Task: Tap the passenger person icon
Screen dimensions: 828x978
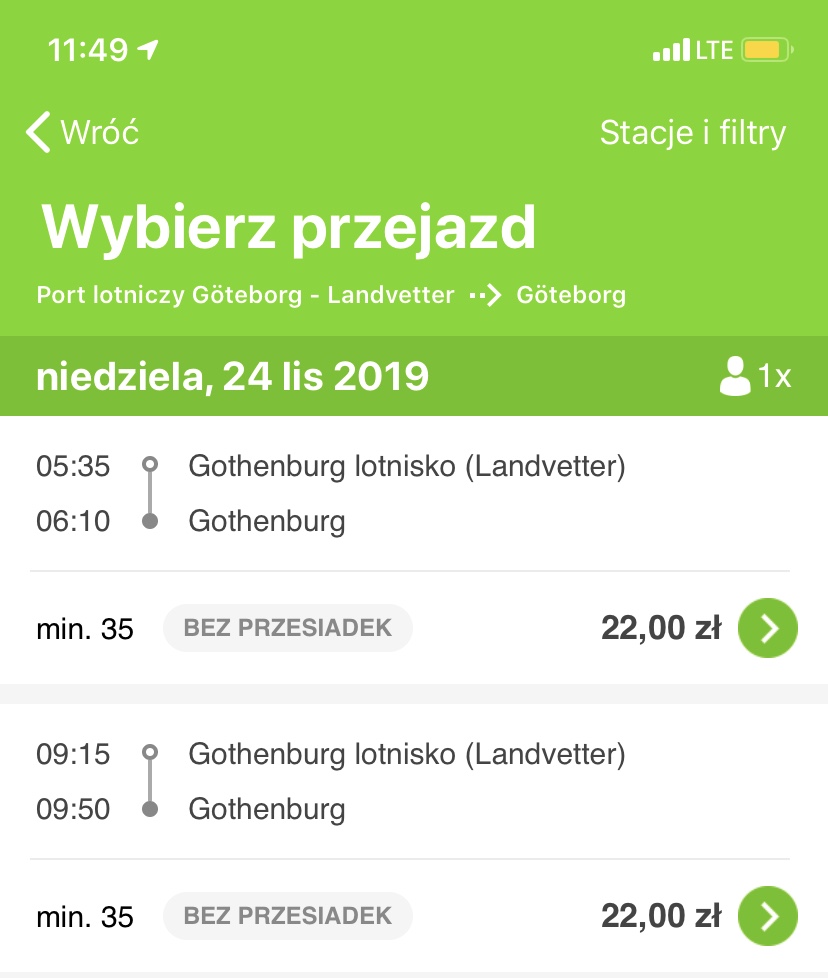Action: pos(735,376)
